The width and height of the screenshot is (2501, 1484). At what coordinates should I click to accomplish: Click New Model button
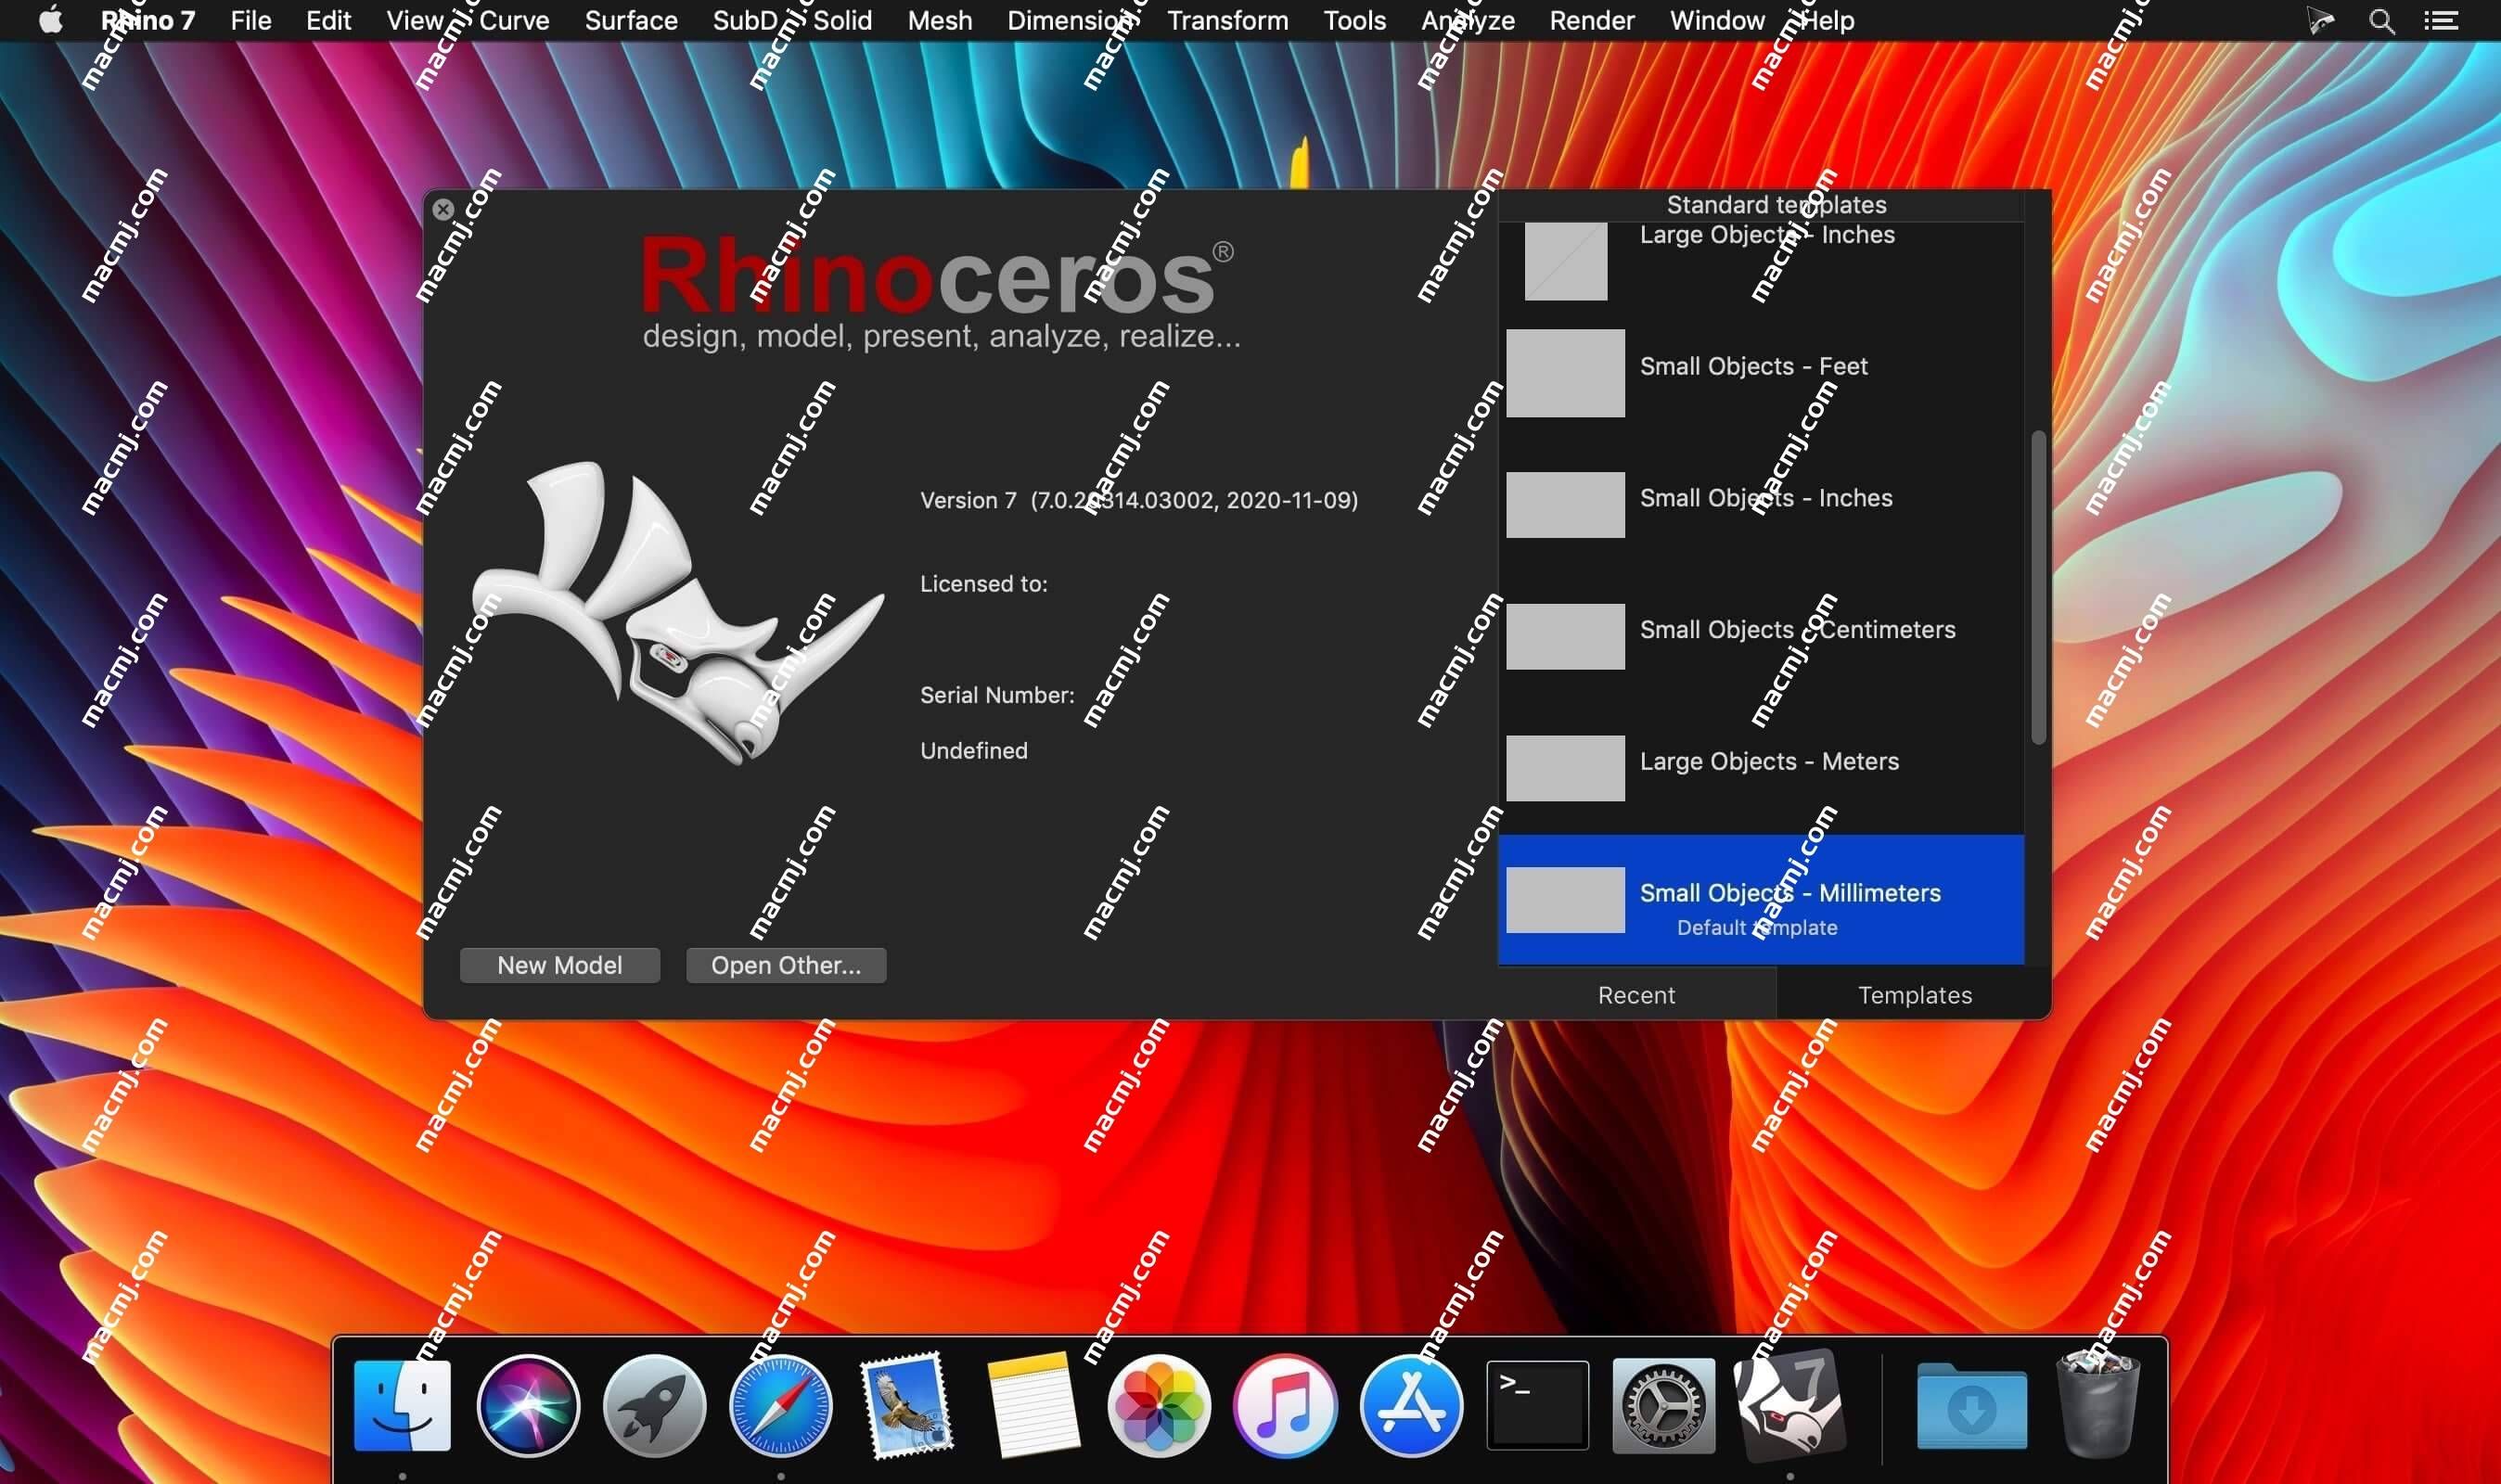tap(560, 965)
